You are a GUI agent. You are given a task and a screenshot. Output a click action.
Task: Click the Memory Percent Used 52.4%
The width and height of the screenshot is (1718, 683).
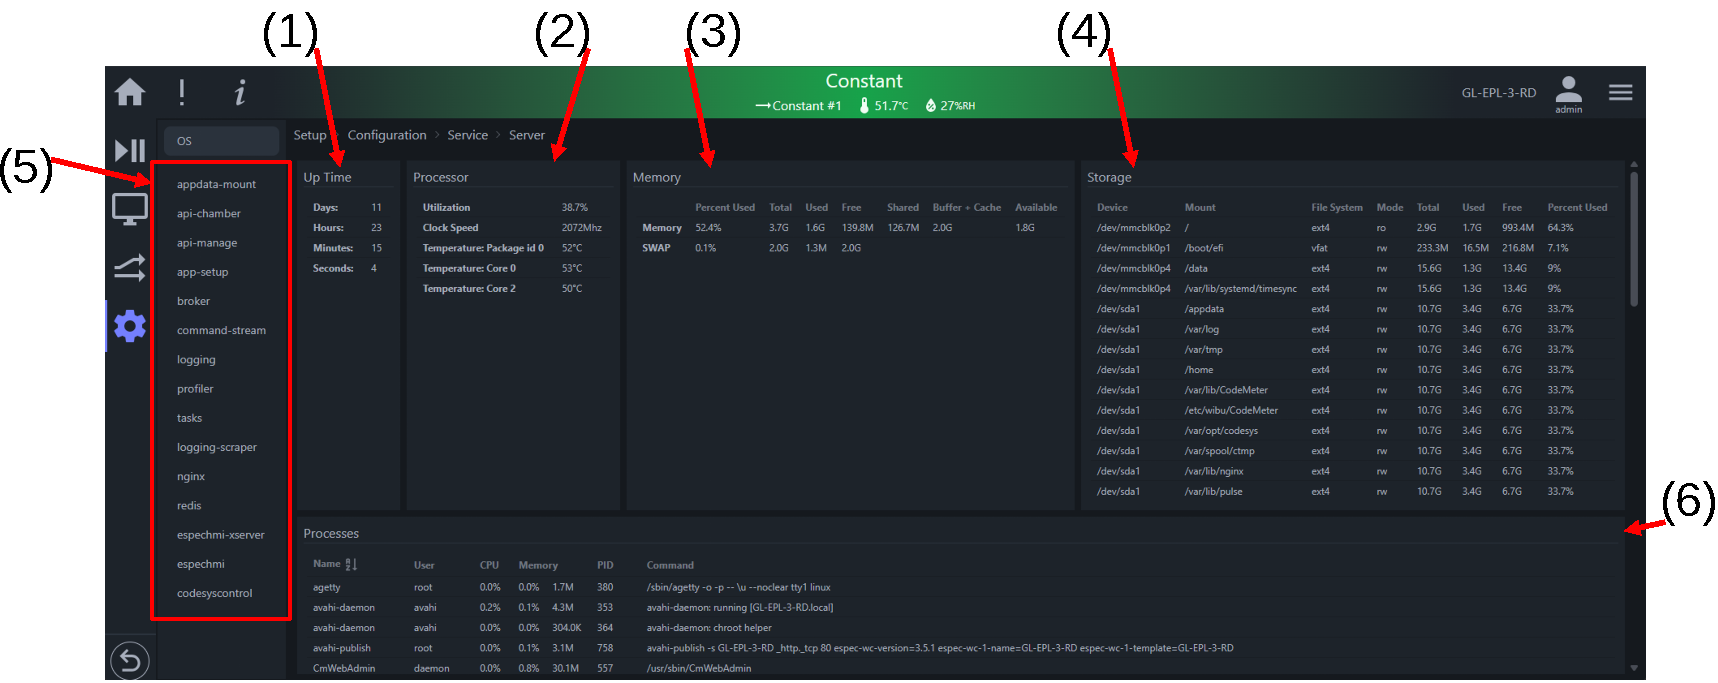point(708,227)
